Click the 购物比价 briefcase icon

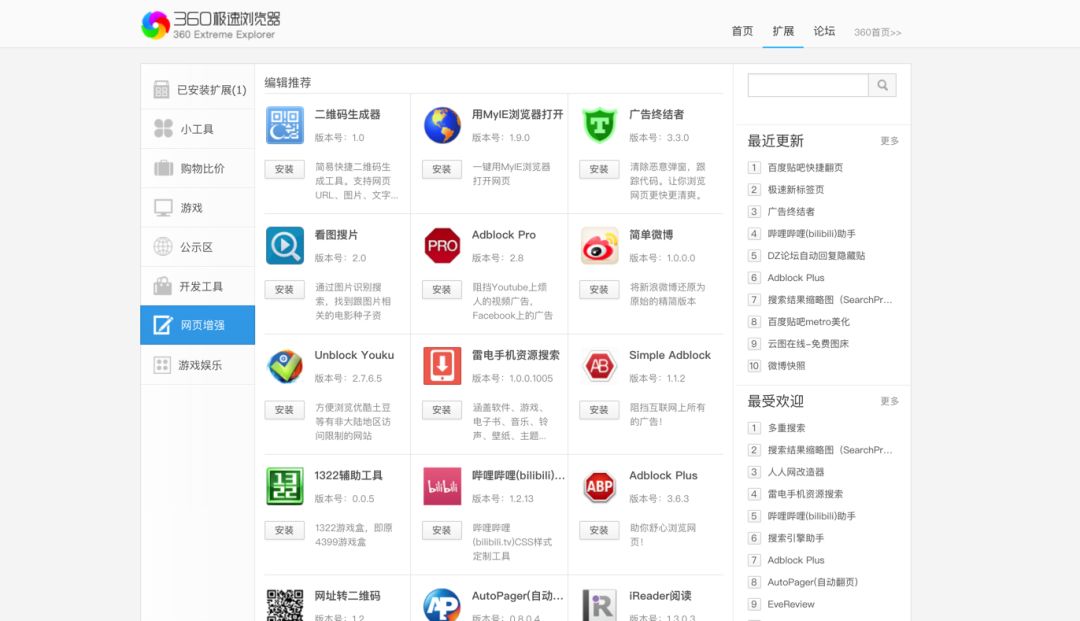(163, 168)
